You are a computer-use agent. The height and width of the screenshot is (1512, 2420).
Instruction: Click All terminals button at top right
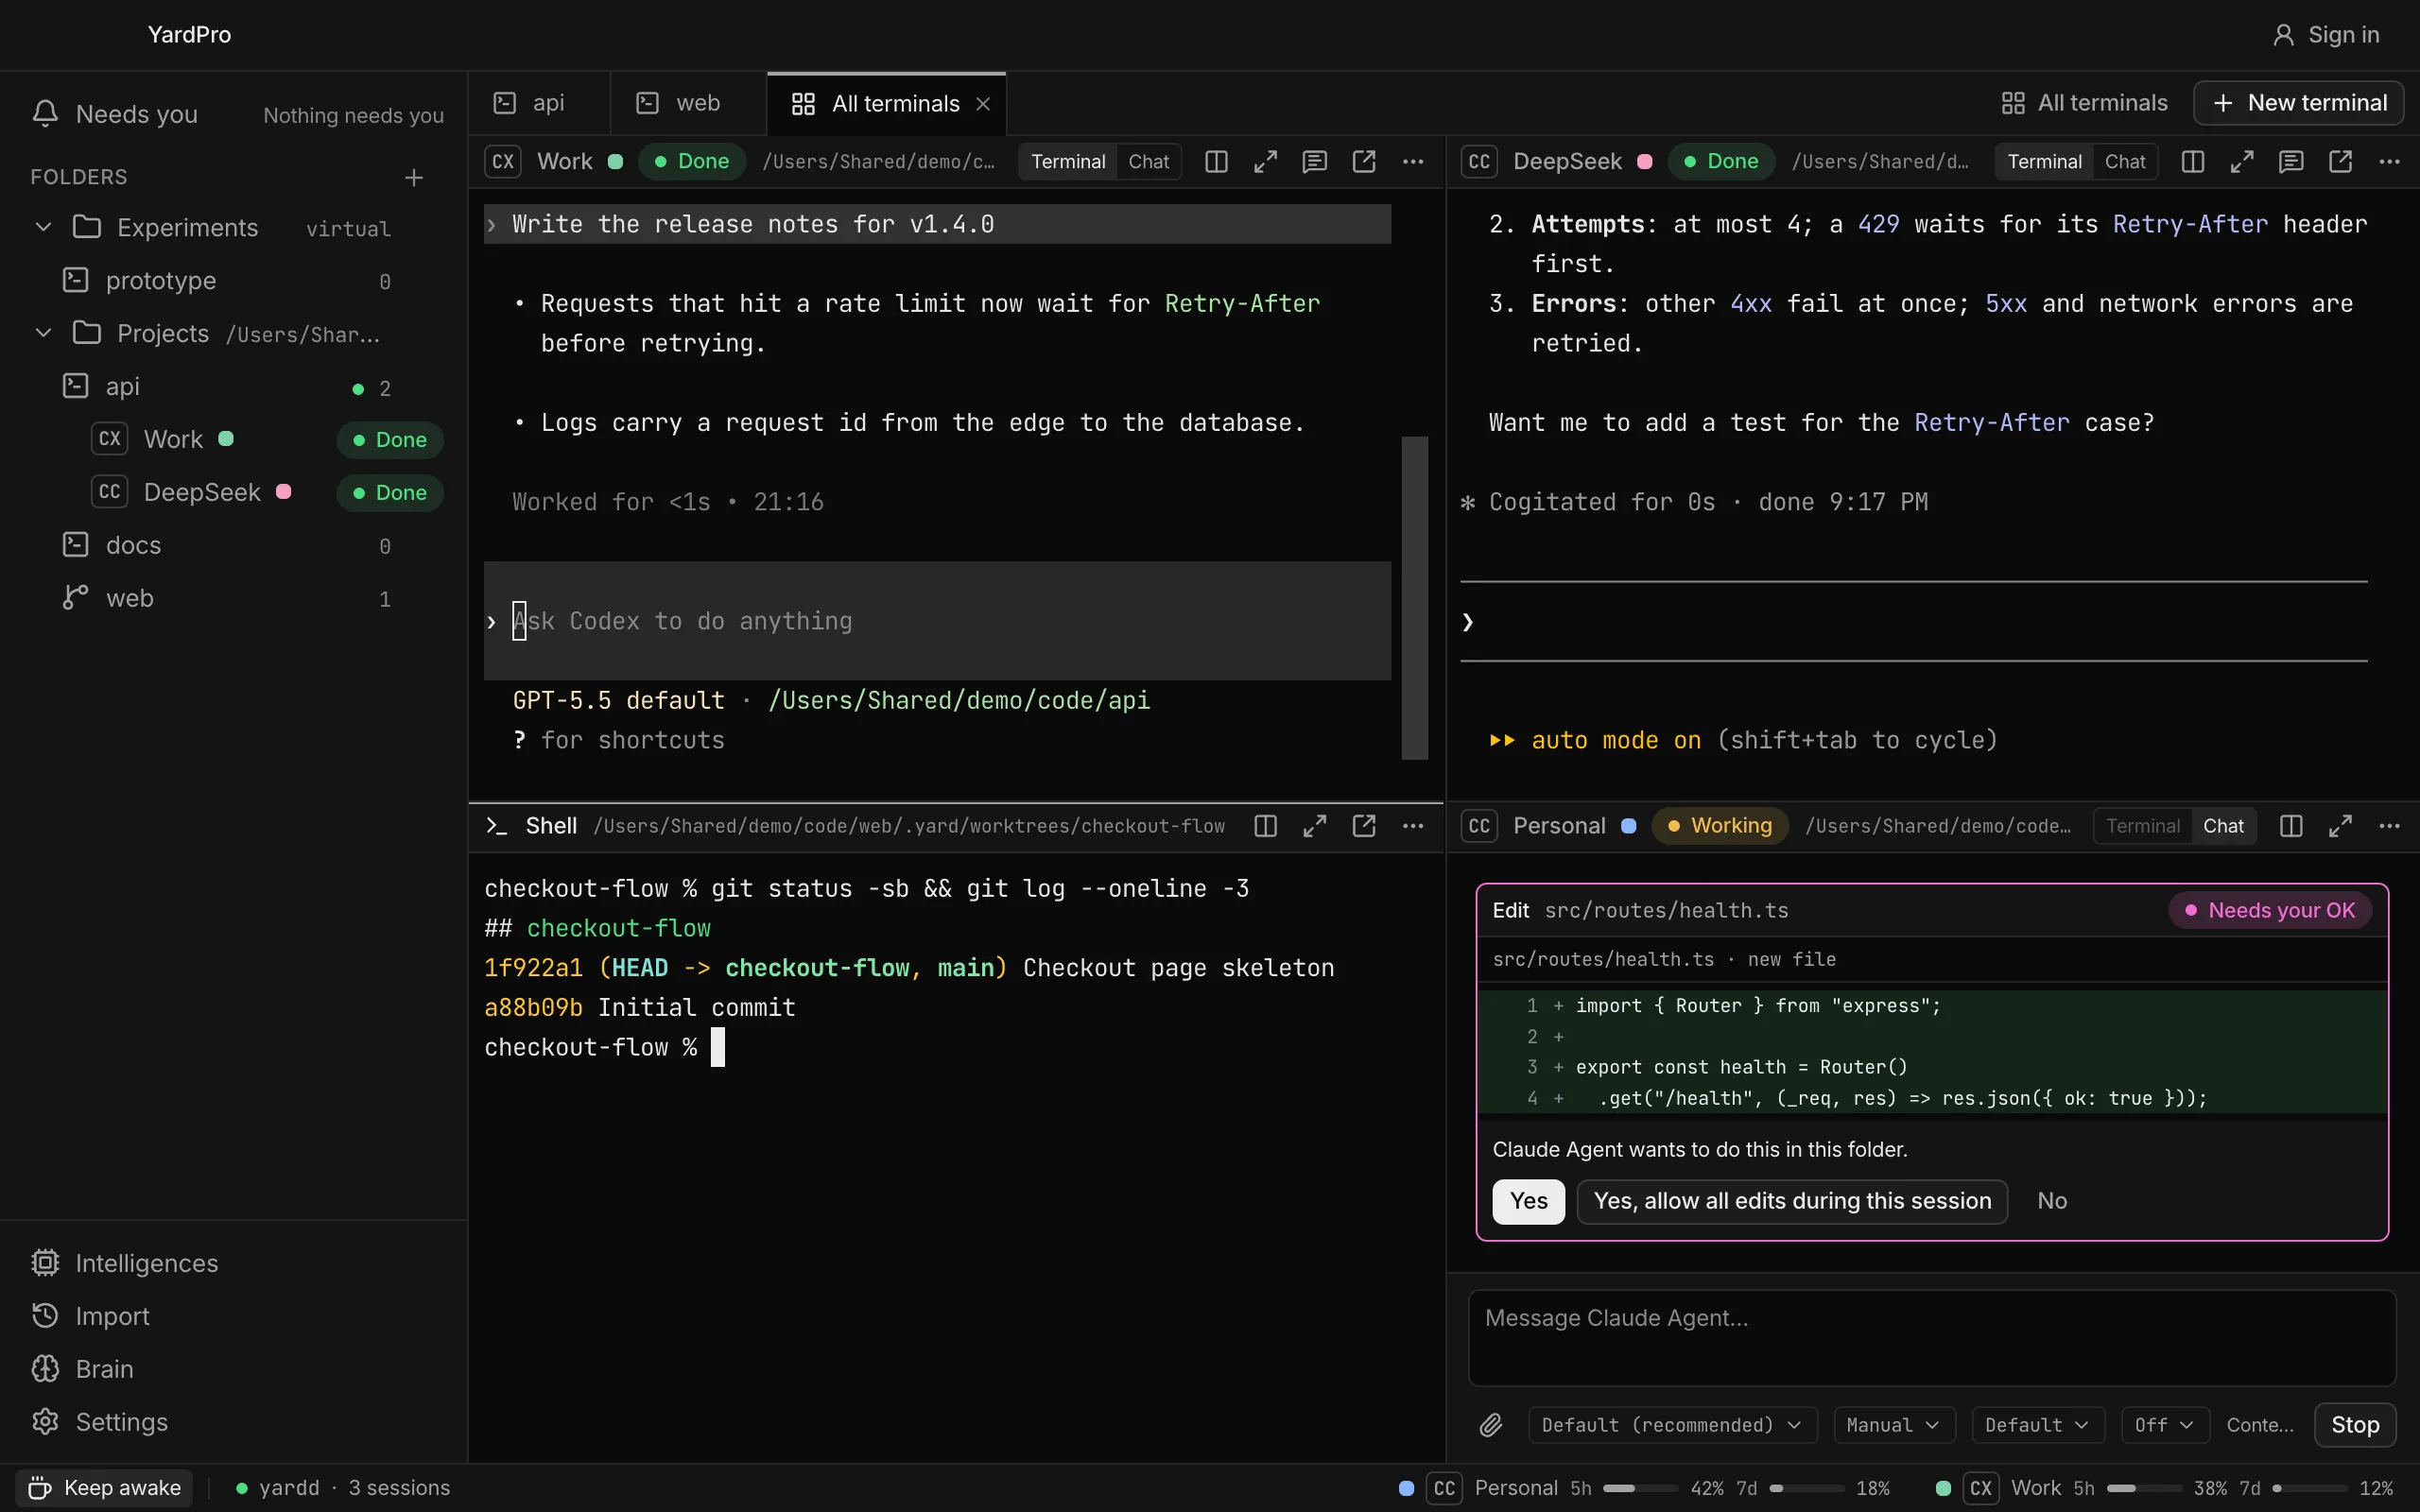pyautogui.click(x=2084, y=103)
